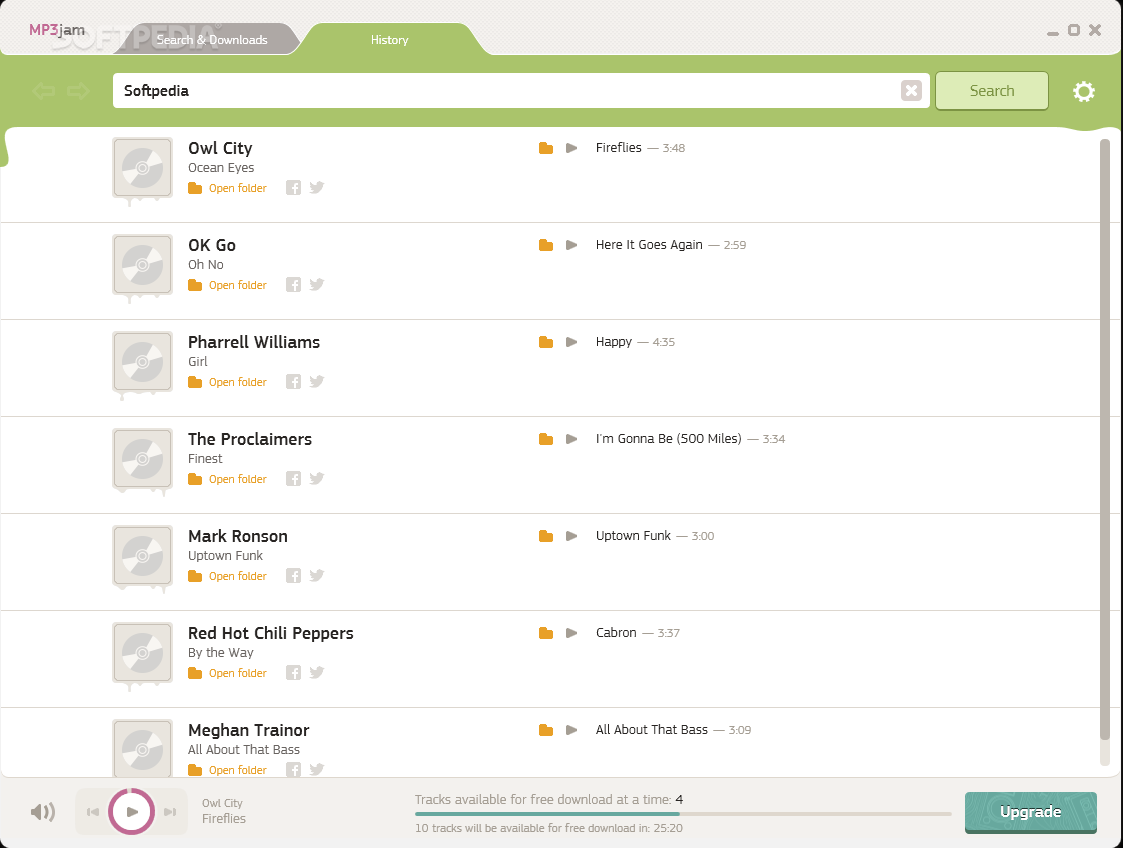Open folder icon beside Cabron
Viewport: 1123px width, 848px height.
(546, 633)
